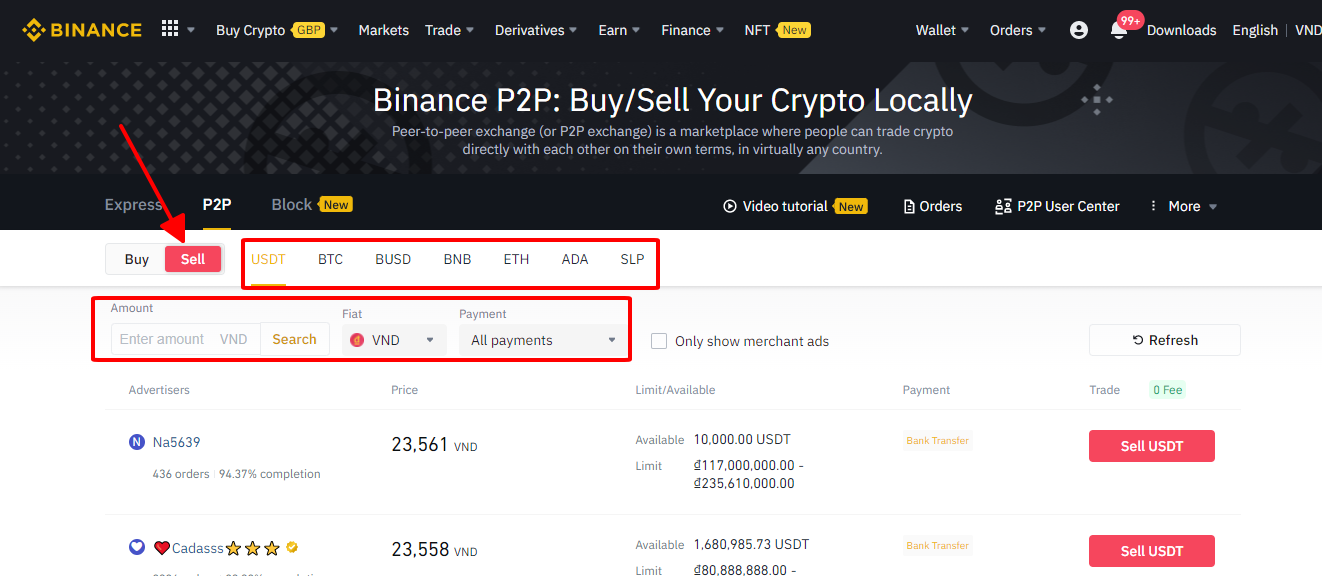Select the ADA coin tab
Viewport: 1322px width, 576px height.
(575, 259)
